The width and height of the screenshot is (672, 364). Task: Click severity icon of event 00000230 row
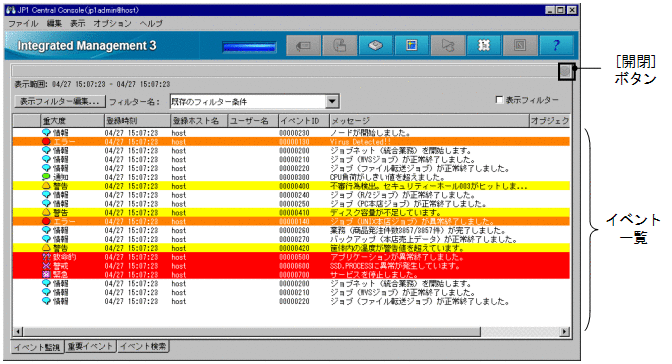coord(46,132)
